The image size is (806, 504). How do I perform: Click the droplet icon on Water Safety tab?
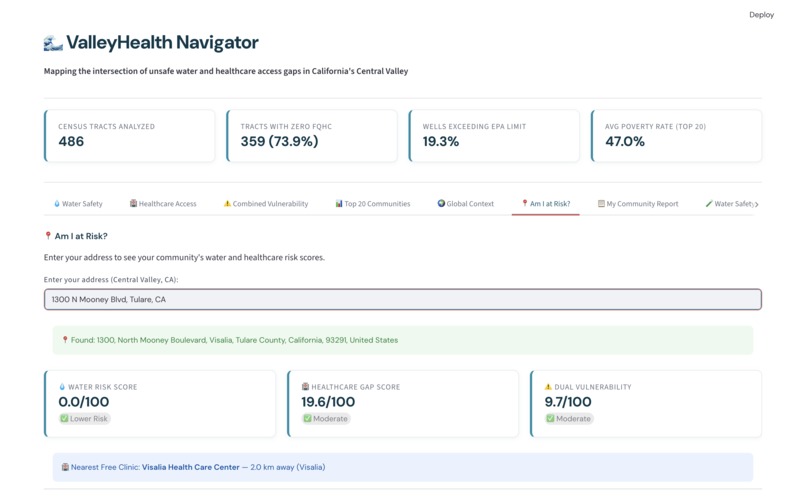tap(57, 204)
